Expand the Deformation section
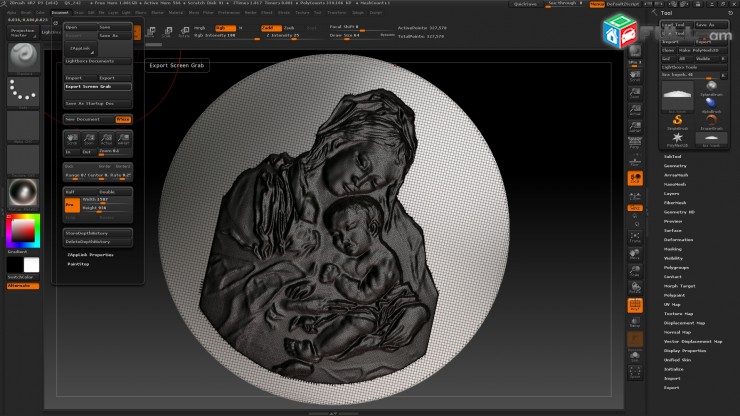 (679, 240)
